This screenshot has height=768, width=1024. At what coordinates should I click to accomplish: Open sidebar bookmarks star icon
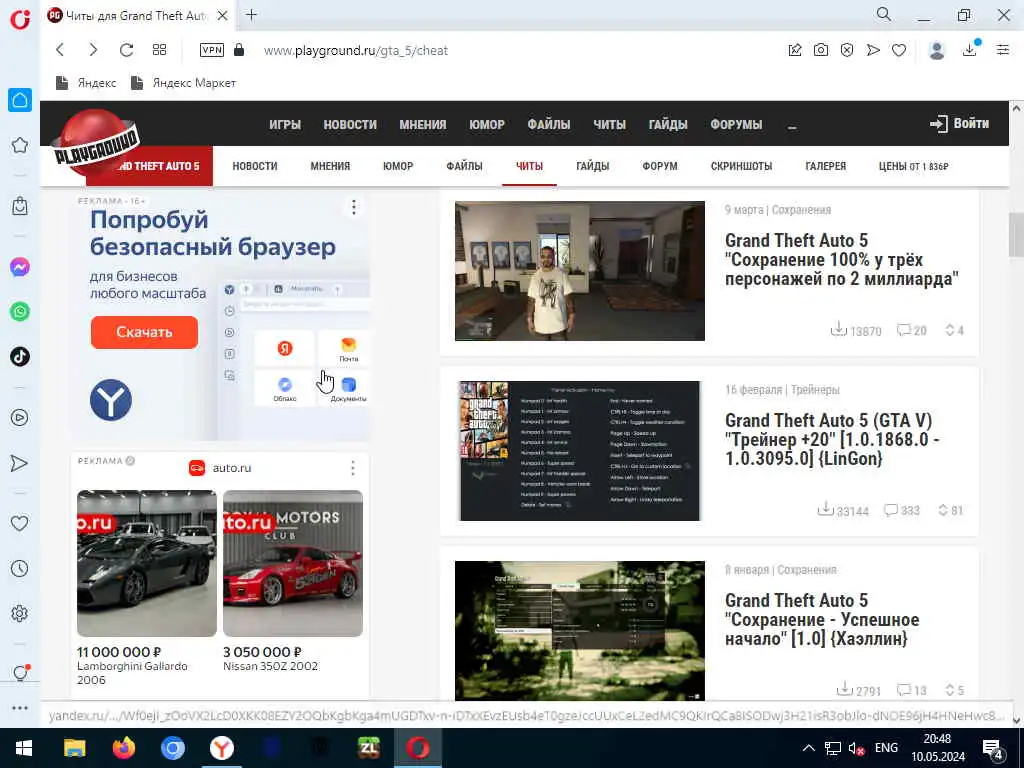point(20,145)
